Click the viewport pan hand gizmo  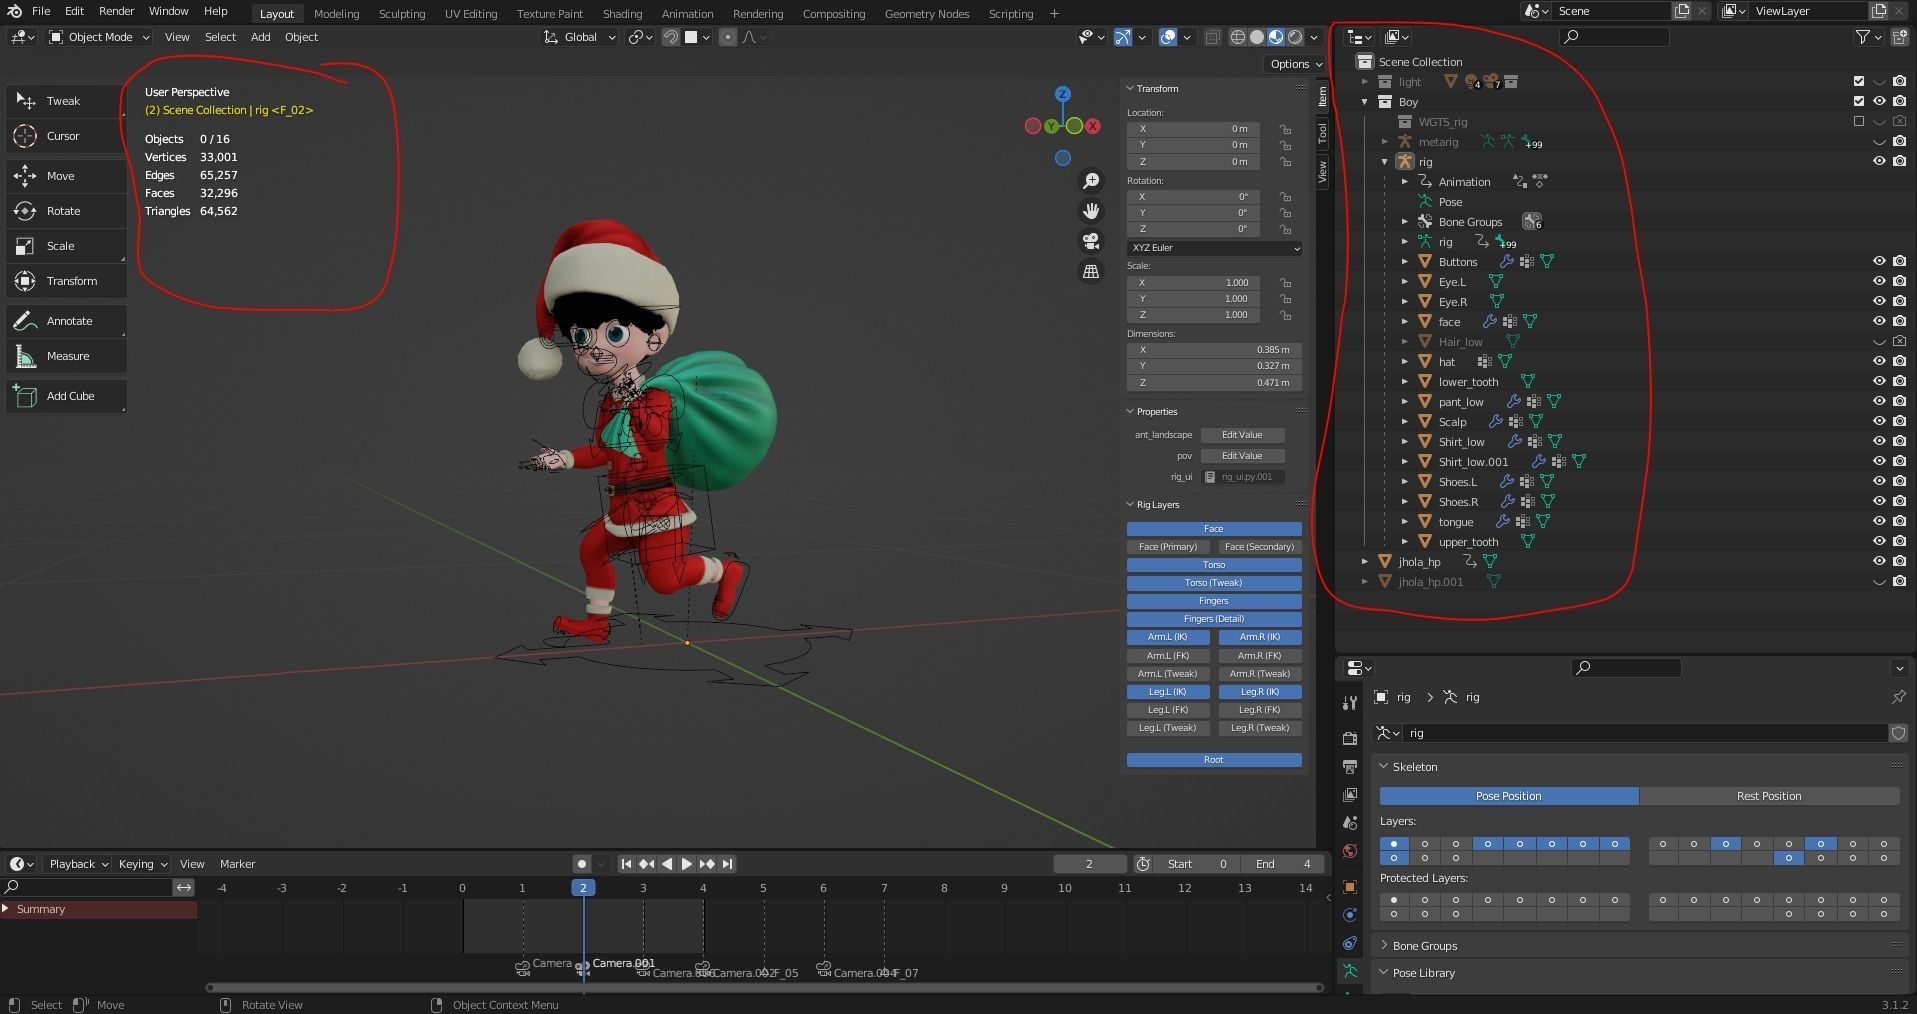click(1091, 211)
